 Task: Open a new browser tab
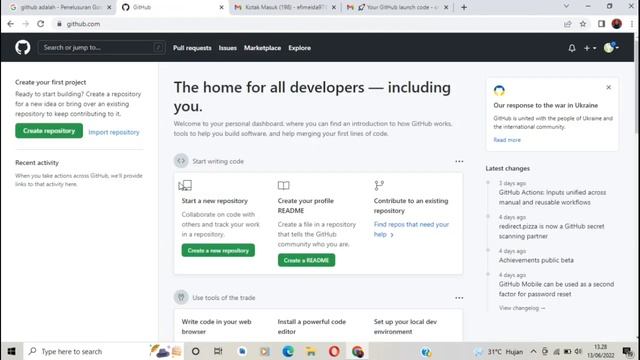click(464, 7)
